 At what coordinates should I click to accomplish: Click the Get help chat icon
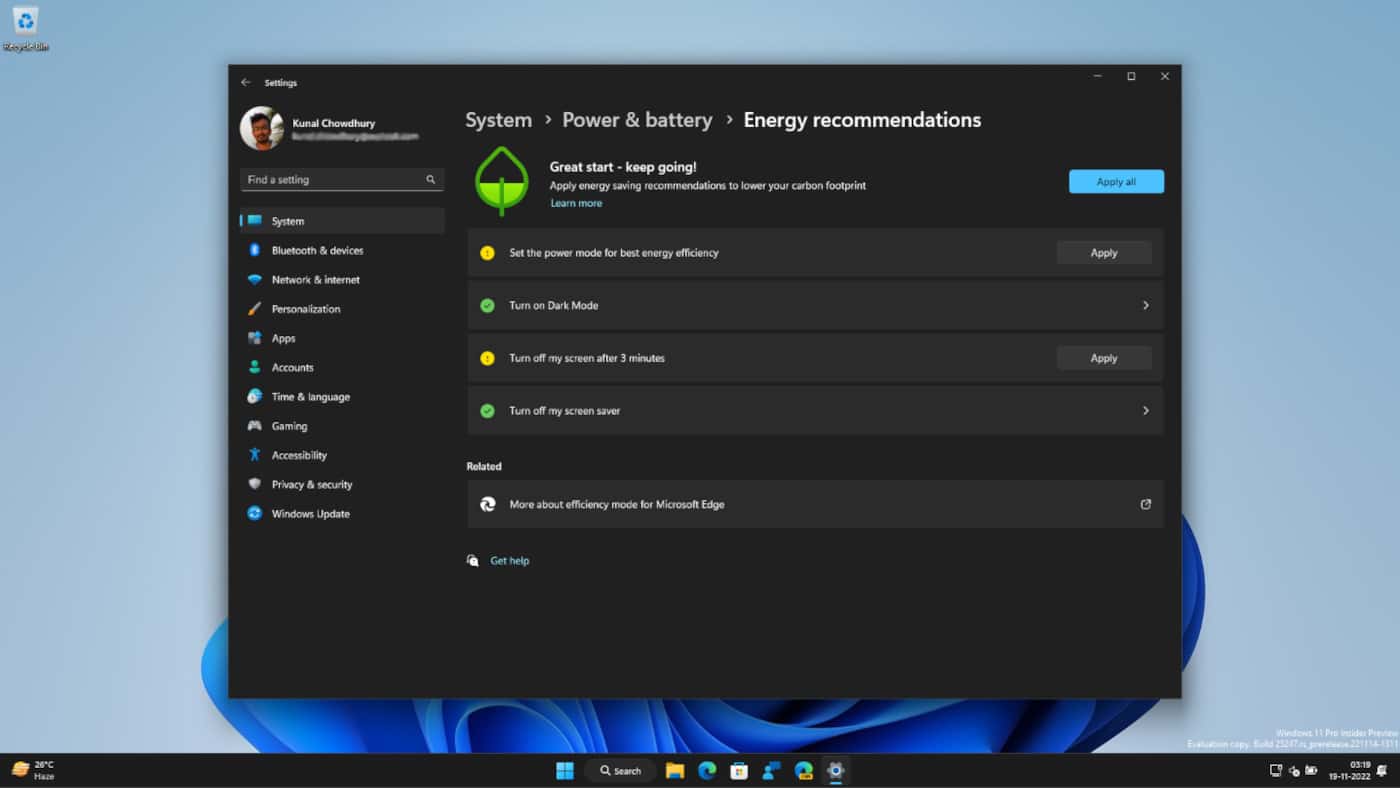pyautogui.click(x=473, y=561)
